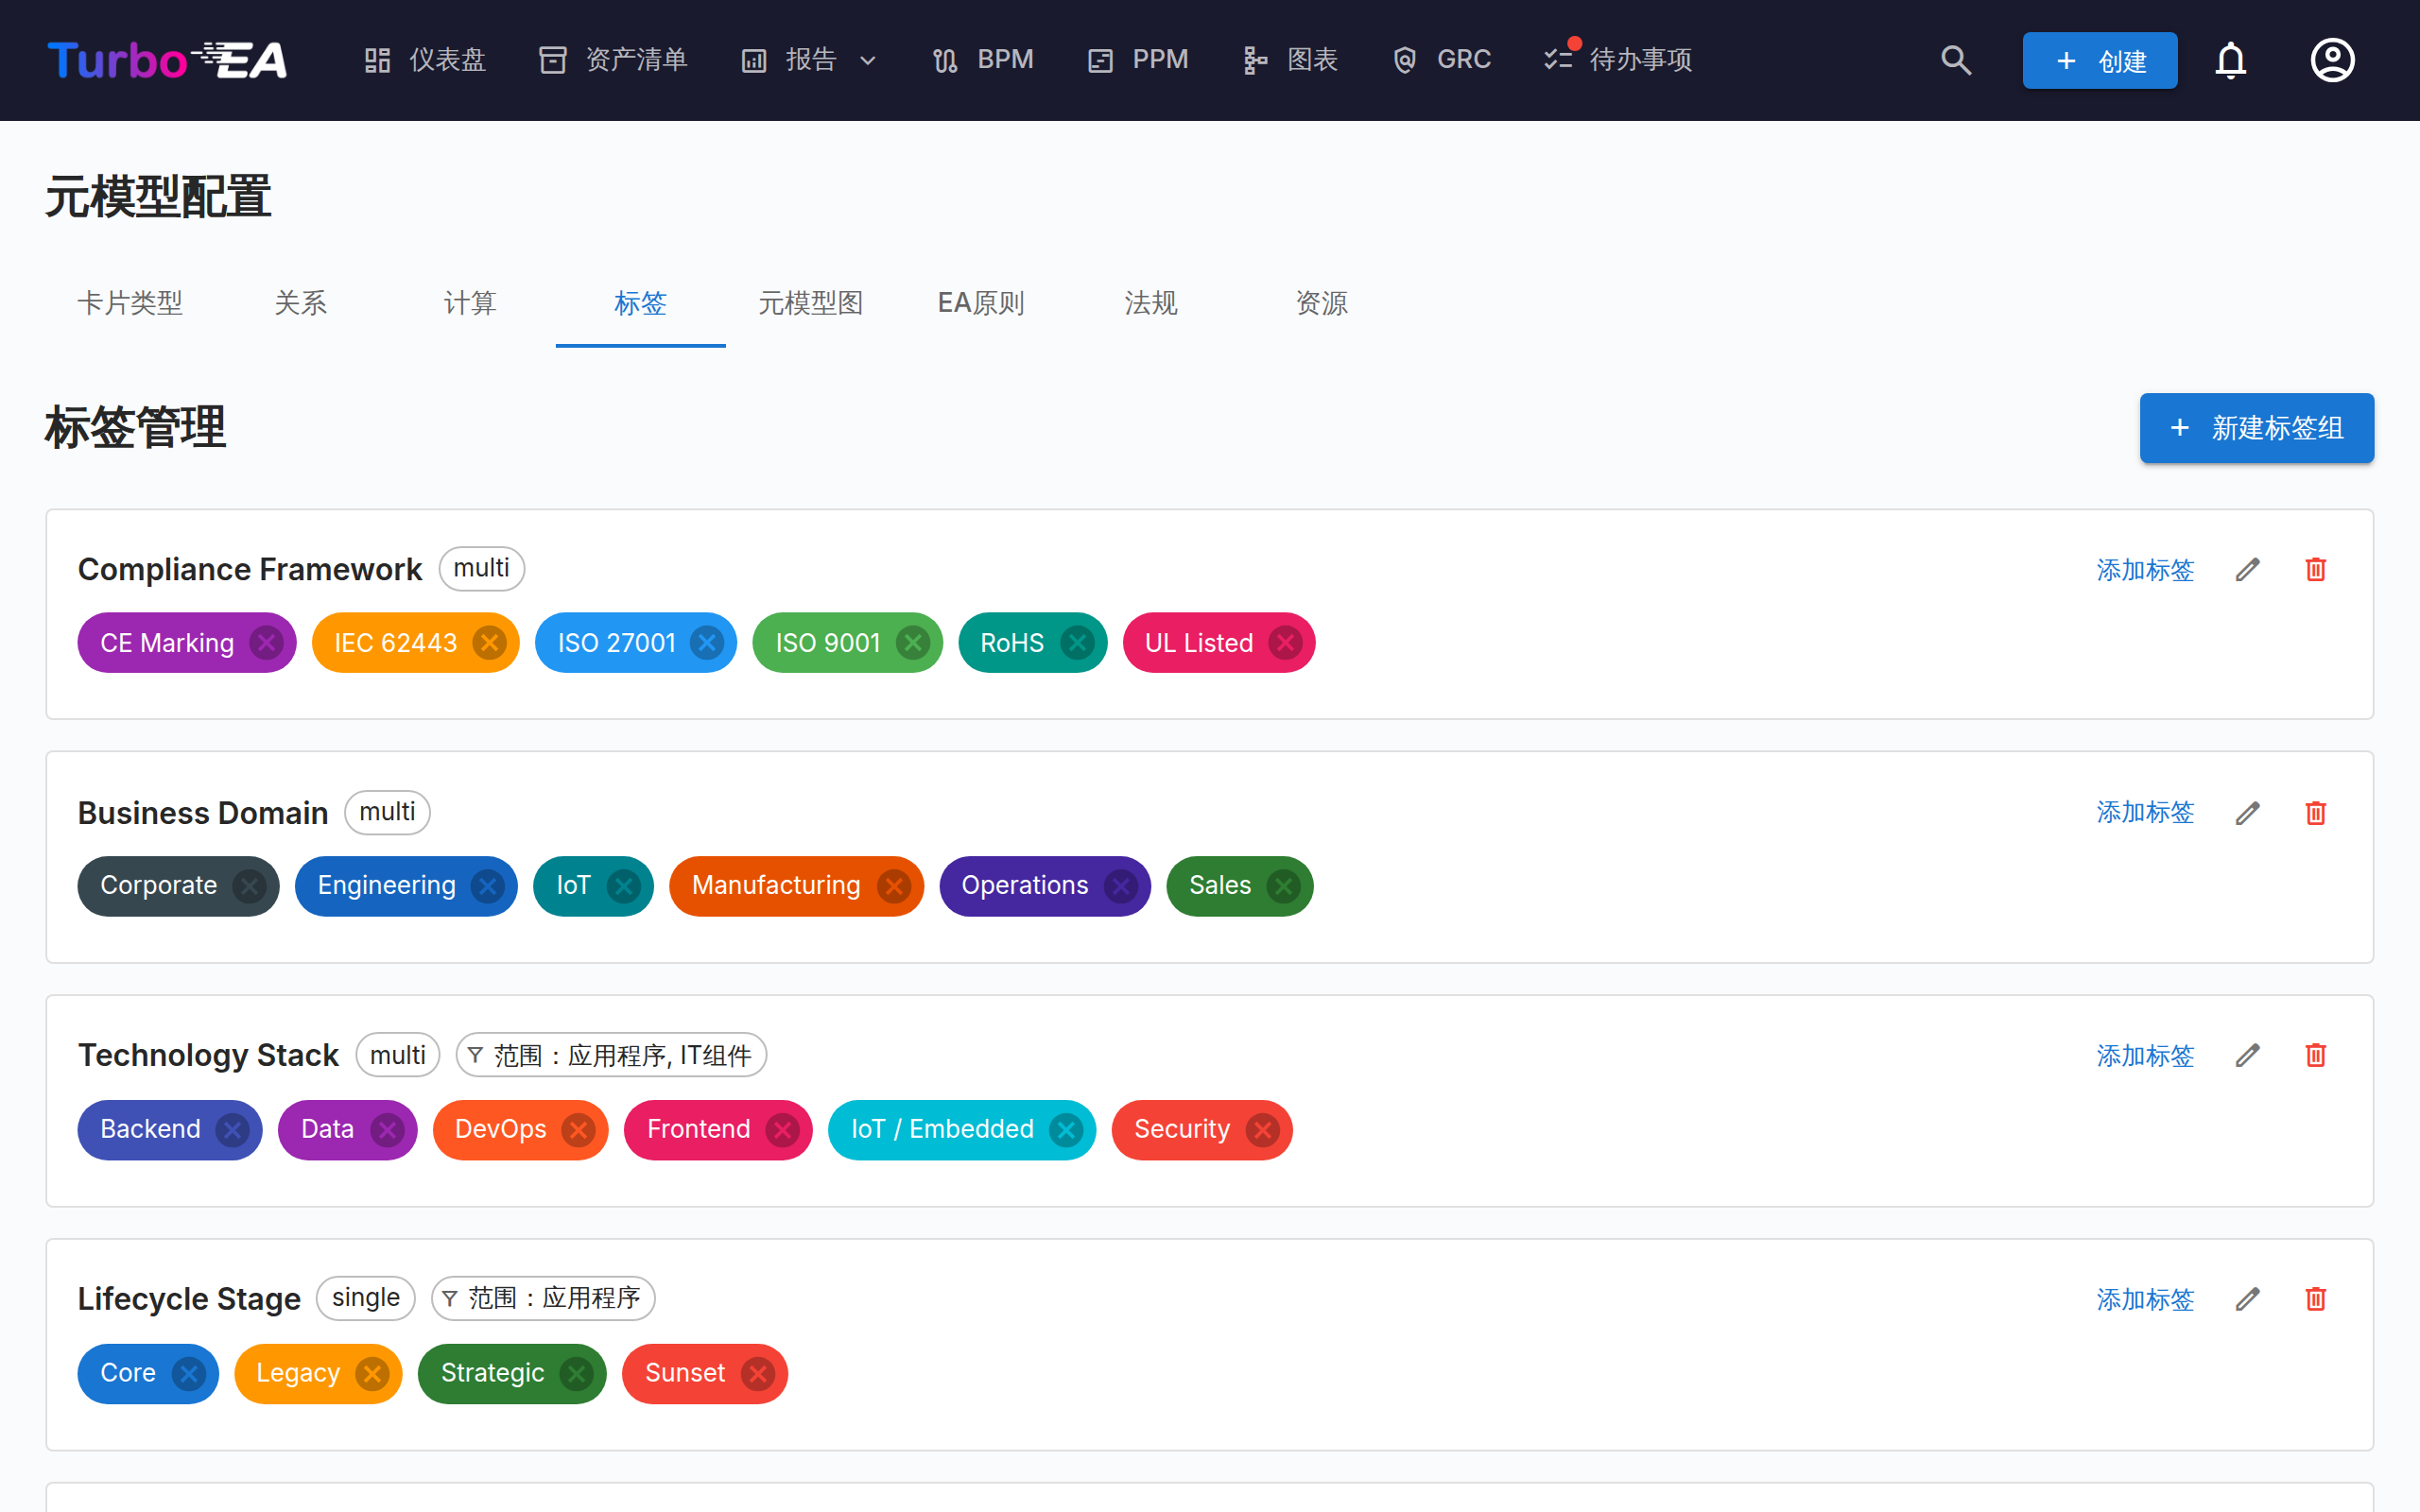
Task: Open 待办事项 todo list
Action: [1618, 60]
